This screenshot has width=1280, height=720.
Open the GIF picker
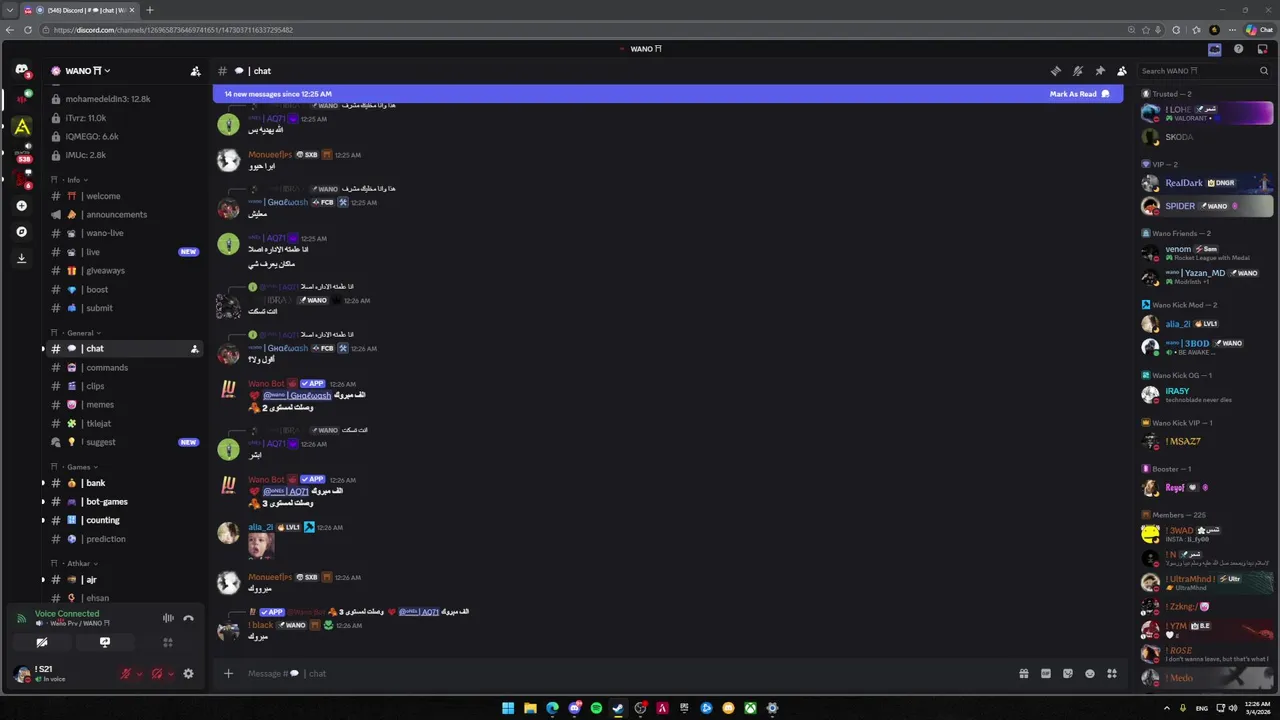click(1046, 674)
